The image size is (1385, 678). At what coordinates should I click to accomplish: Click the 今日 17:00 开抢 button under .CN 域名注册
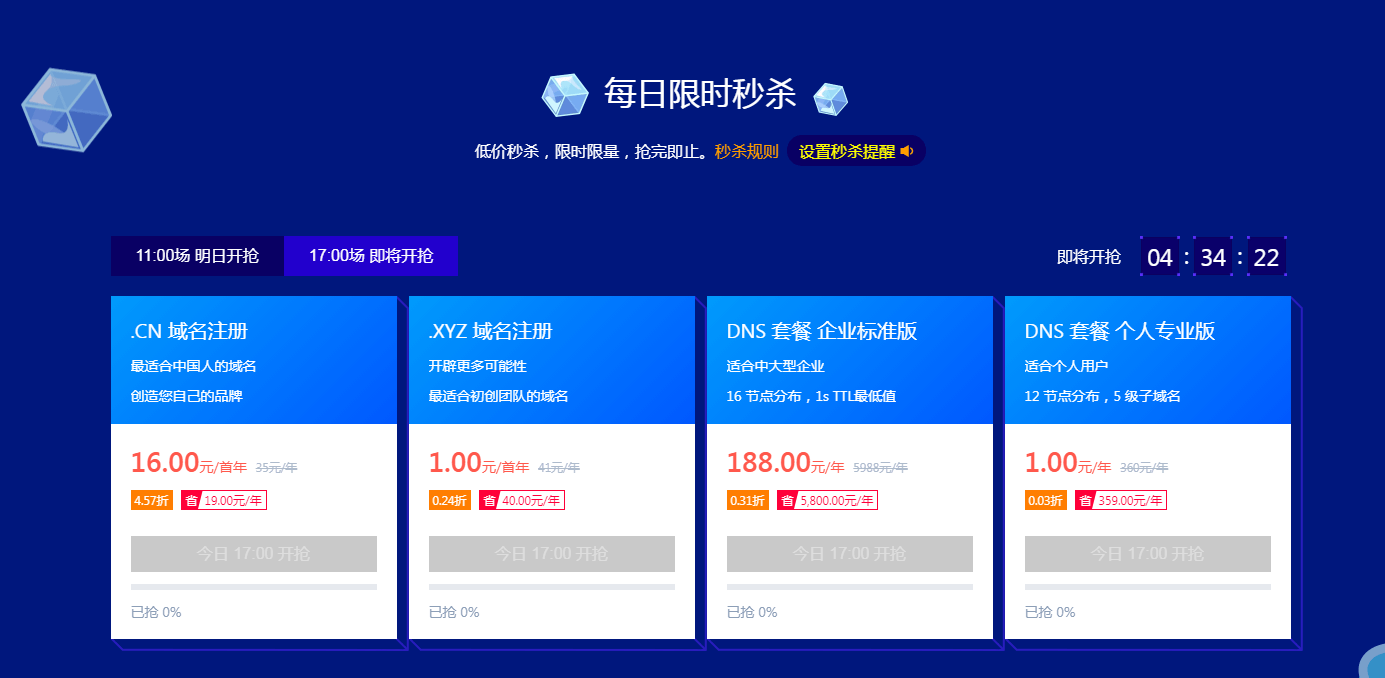click(x=254, y=554)
